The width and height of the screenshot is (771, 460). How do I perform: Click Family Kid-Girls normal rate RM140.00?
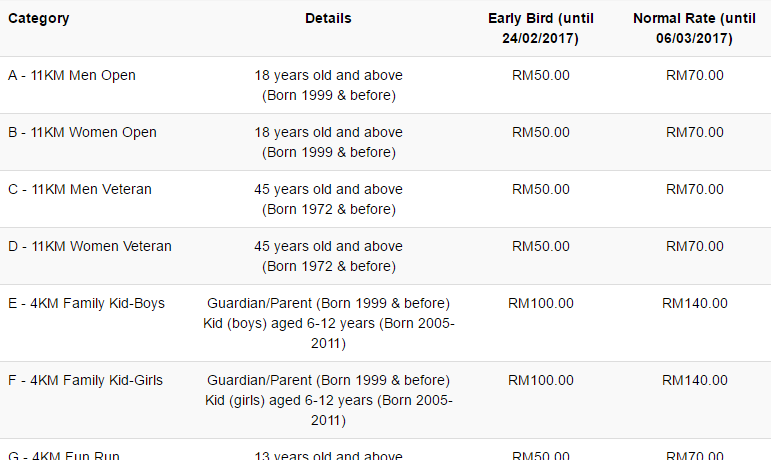(694, 381)
